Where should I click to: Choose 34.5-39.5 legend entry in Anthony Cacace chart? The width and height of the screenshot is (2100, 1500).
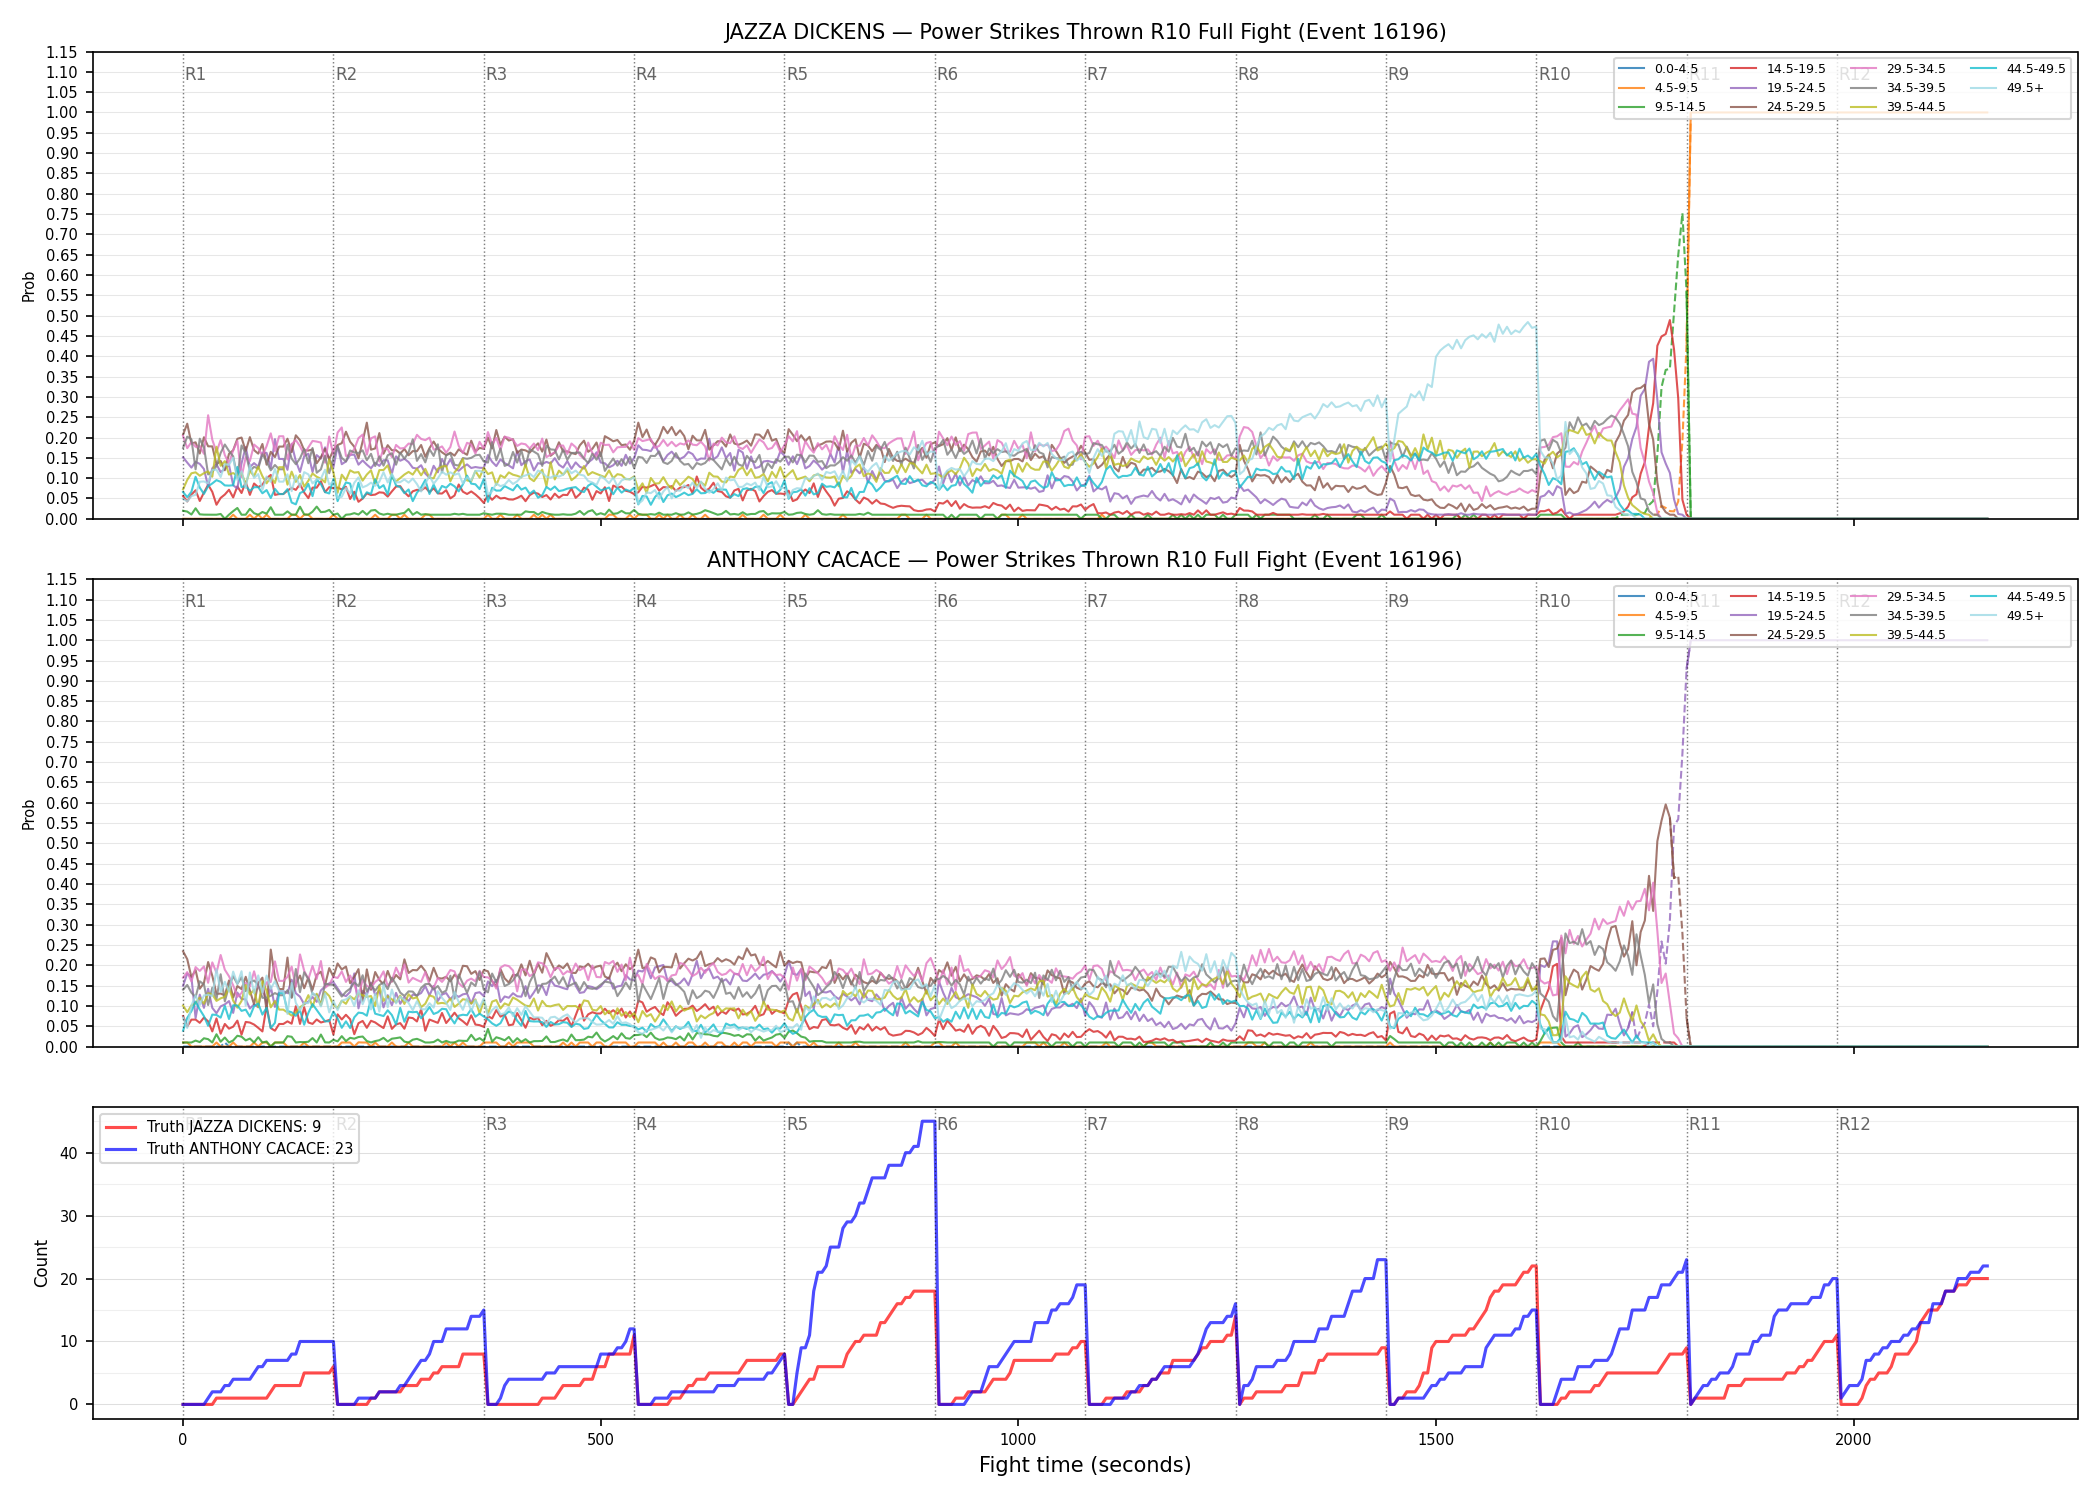[x=1898, y=616]
